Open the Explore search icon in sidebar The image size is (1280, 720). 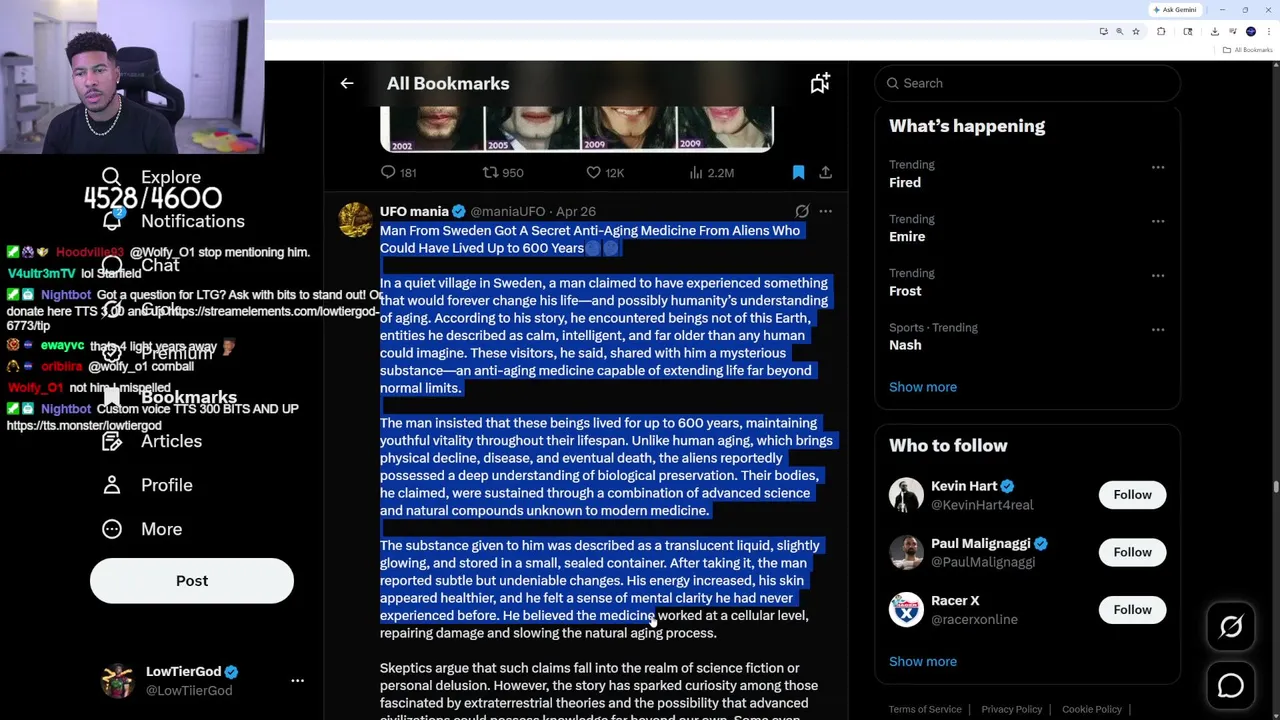point(111,177)
